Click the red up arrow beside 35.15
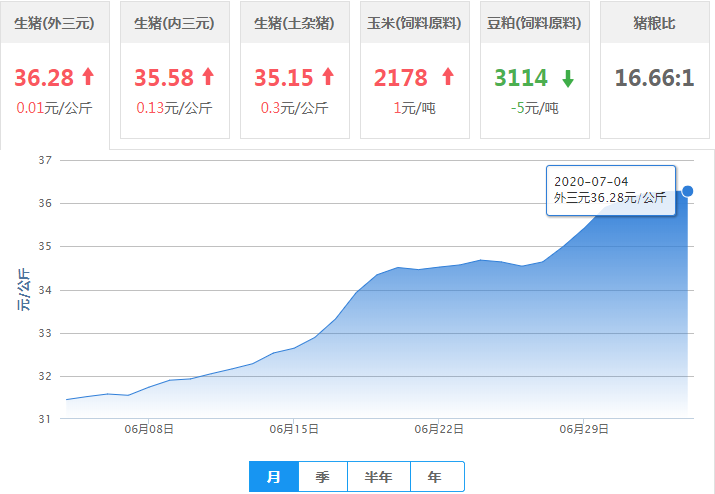Viewport: 715px width, 494px height. click(327, 77)
